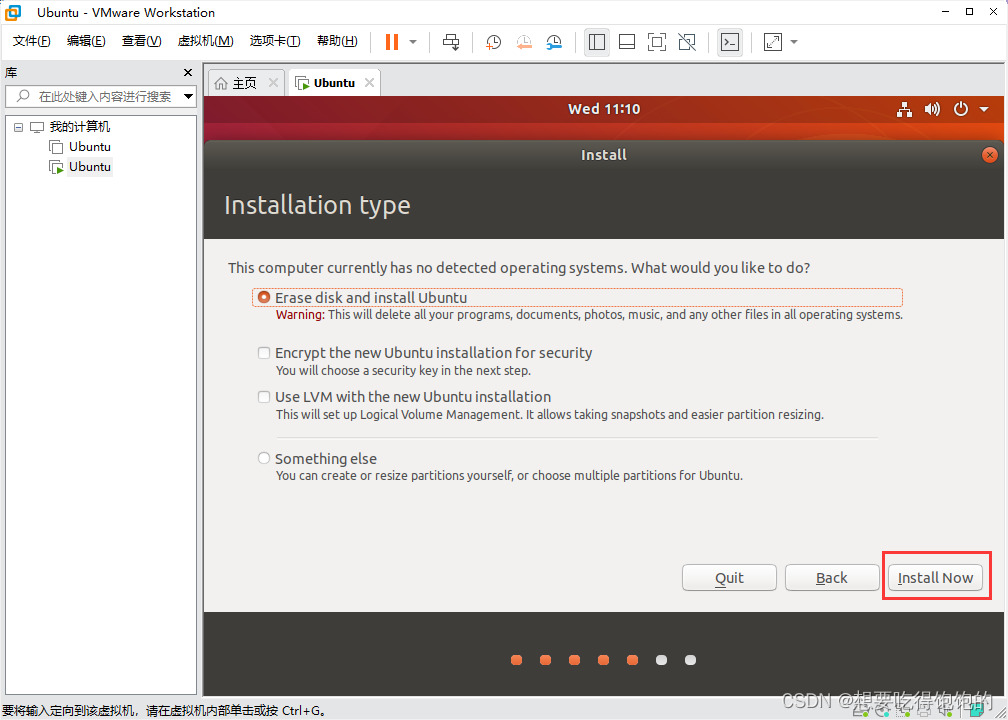The width and height of the screenshot is (1008, 720).
Task: Click the Wed 11:10 clock in Ubuntu top bar
Action: 604,109
